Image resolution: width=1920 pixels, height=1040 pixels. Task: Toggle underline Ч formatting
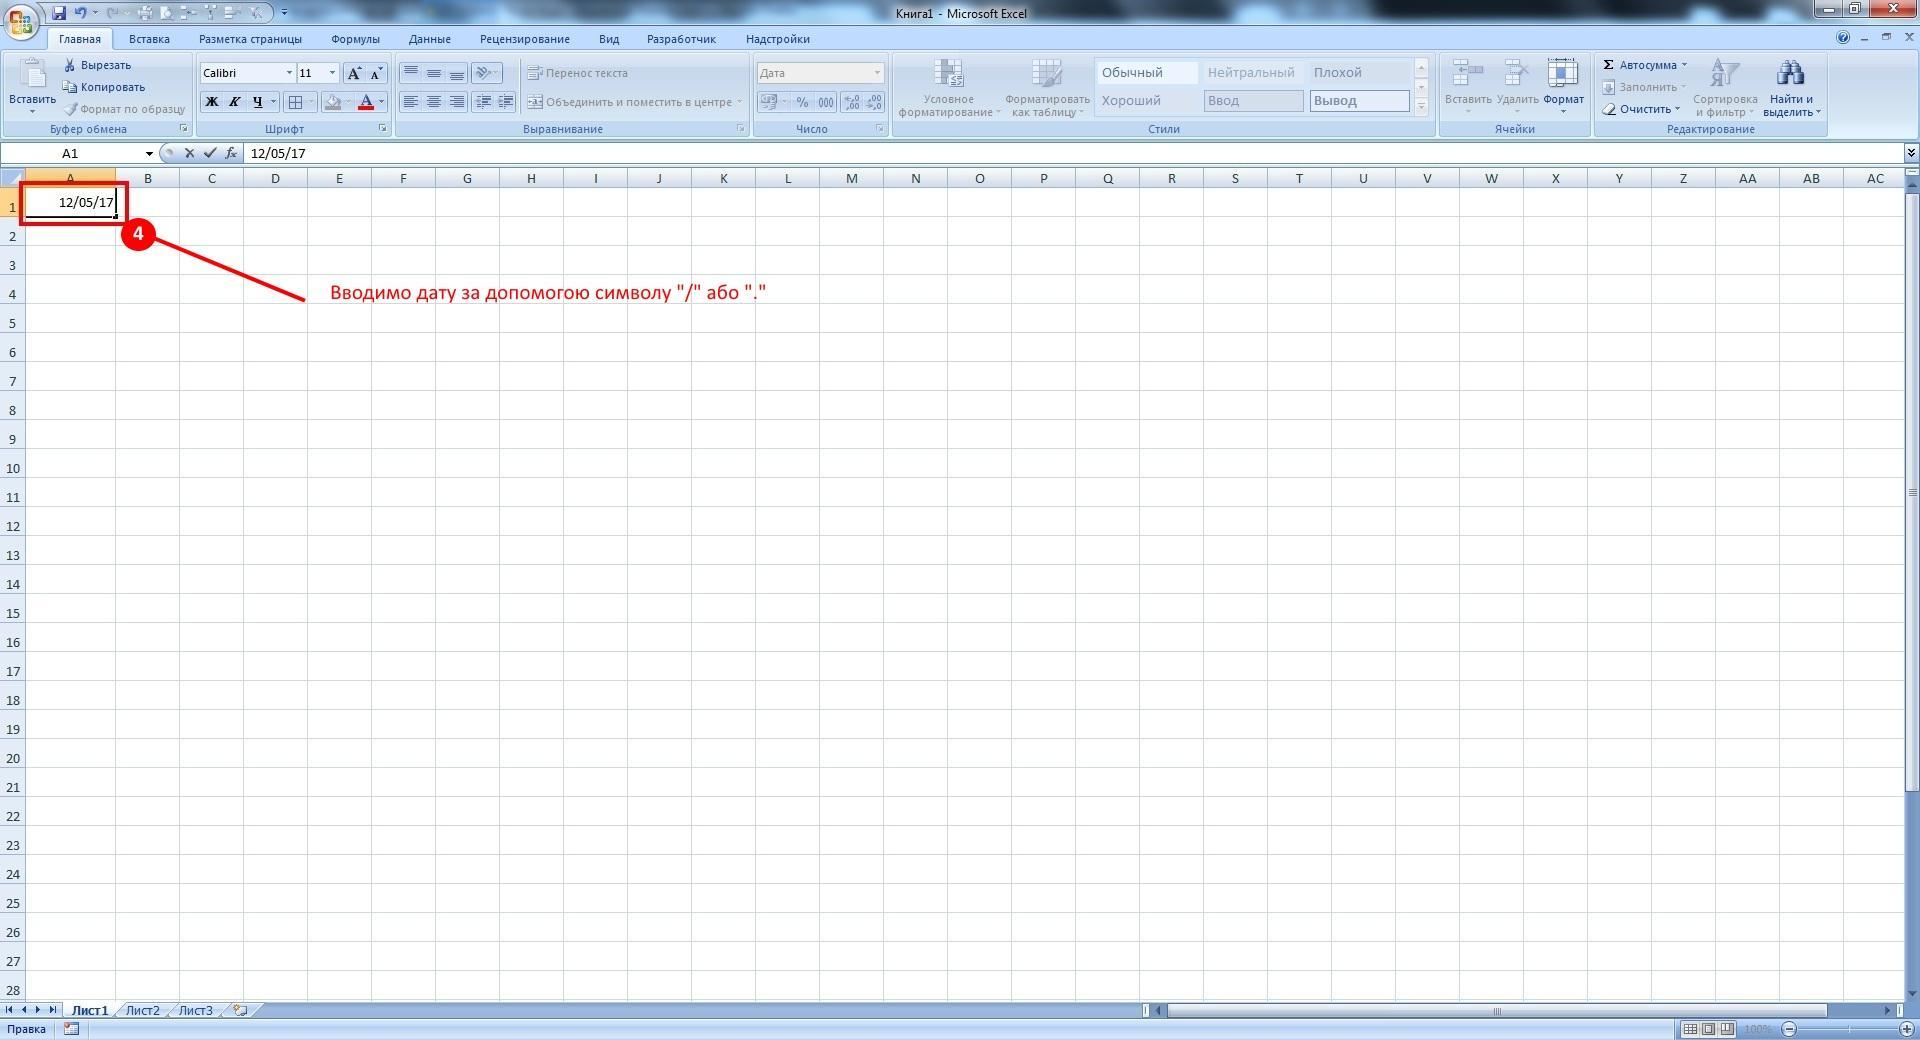pos(258,102)
